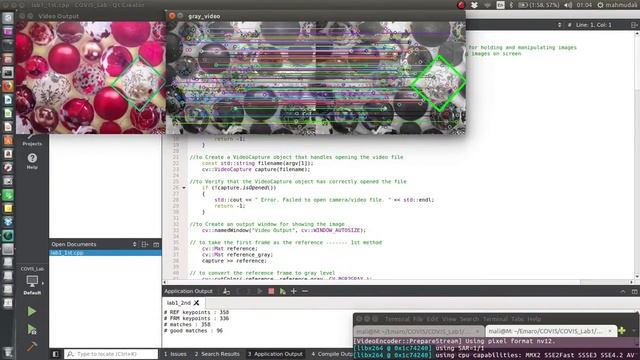The height and width of the screenshot is (360, 640).
Task: Build the project with the hammer icon
Action: tap(31, 347)
